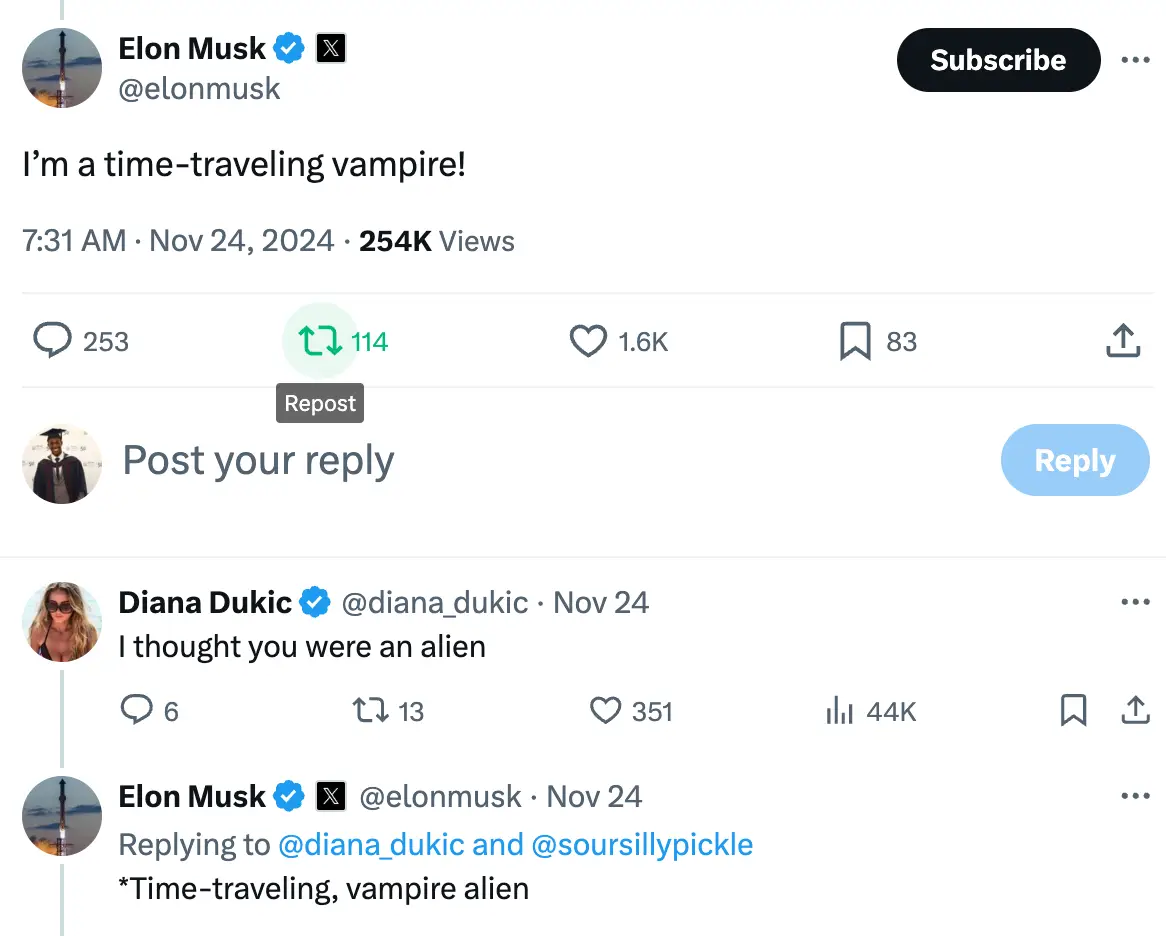Image resolution: width=1166 pixels, height=936 pixels.
Task: Open more options on Diana's reply
Action: (x=1136, y=601)
